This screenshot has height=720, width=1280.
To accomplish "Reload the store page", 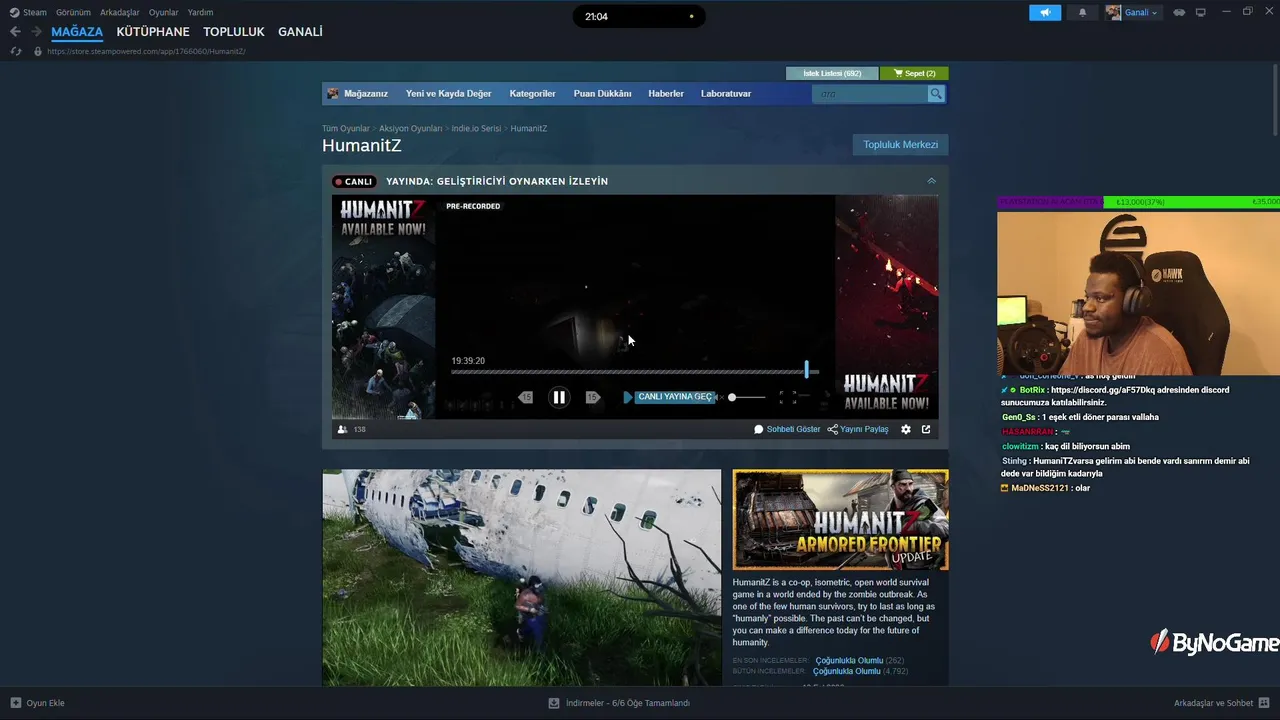I will [x=16, y=51].
